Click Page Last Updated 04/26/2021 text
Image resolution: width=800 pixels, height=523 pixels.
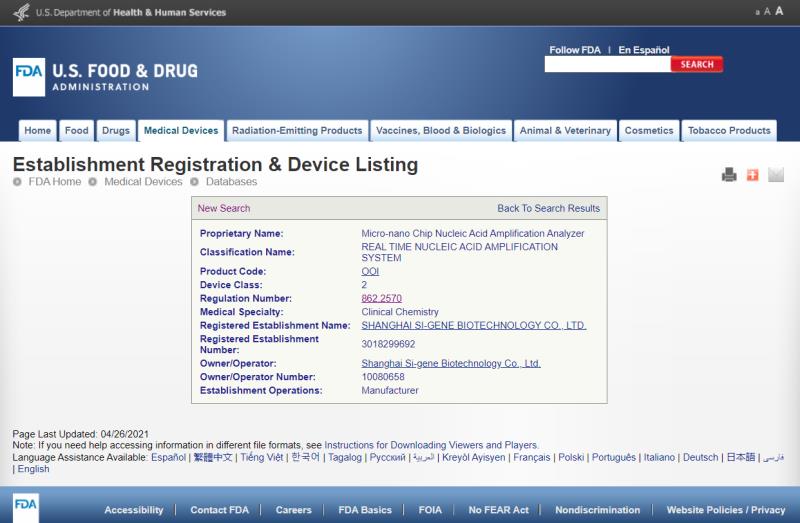[81, 434]
